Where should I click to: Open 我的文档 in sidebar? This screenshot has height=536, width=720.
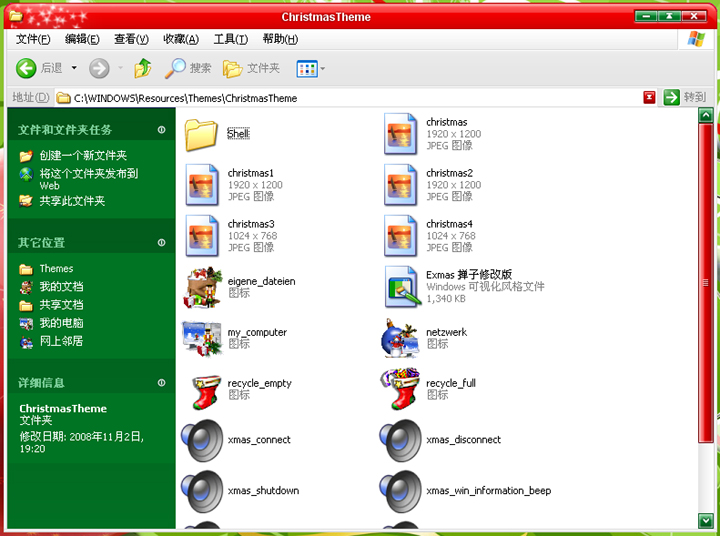(61, 287)
